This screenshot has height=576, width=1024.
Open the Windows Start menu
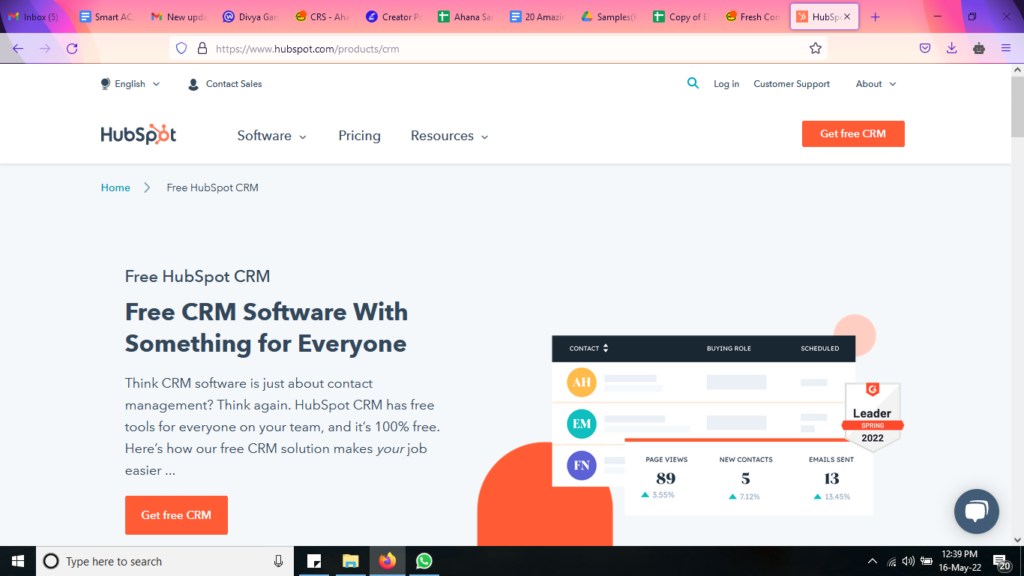[18, 561]
